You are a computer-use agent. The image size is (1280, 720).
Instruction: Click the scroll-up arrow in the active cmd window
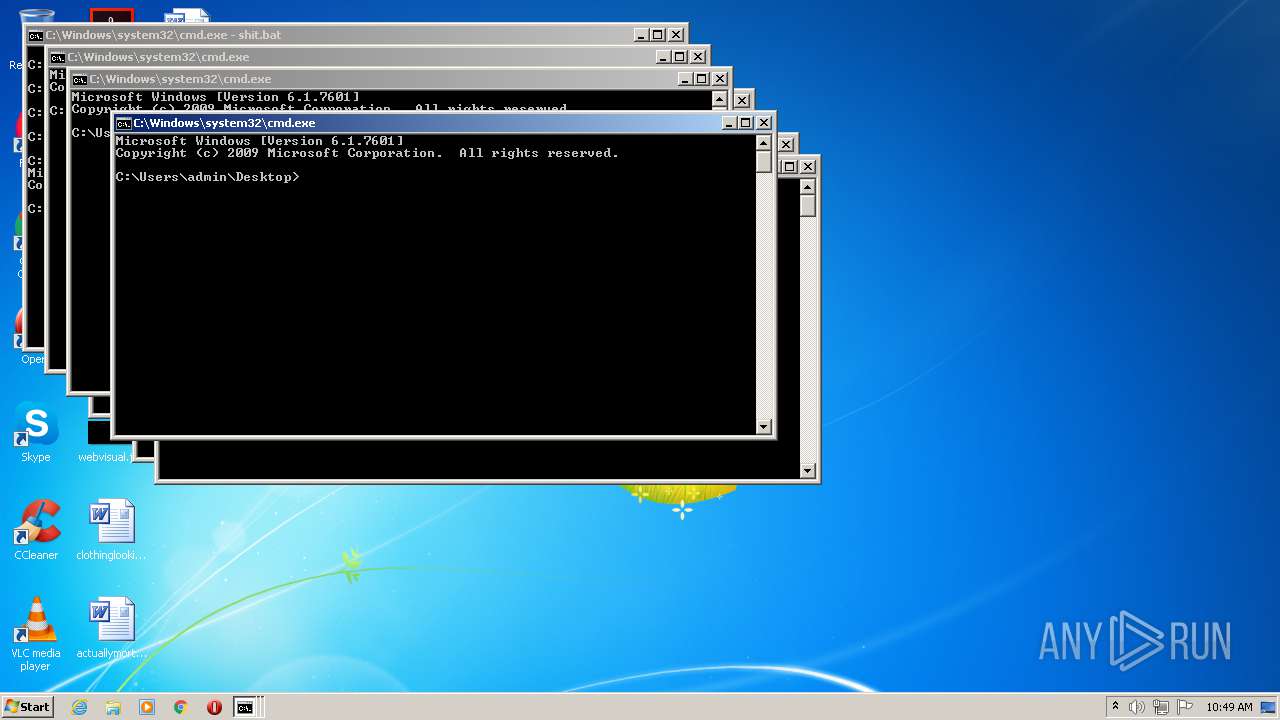(x=764, y=143)
